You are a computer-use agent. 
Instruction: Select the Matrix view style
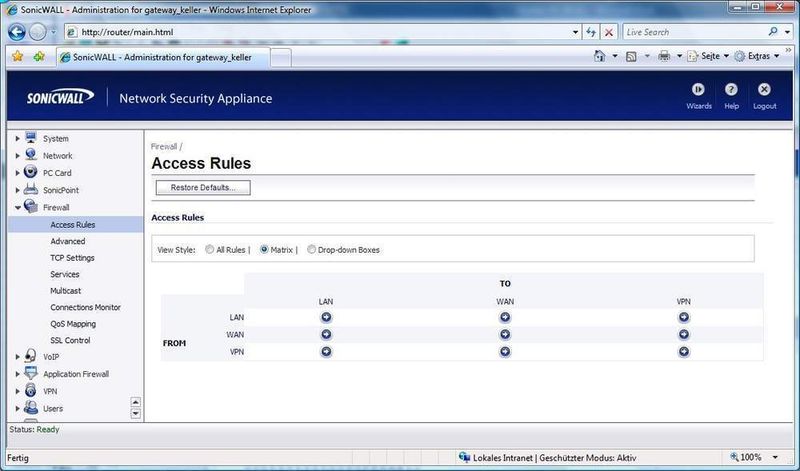264,250
